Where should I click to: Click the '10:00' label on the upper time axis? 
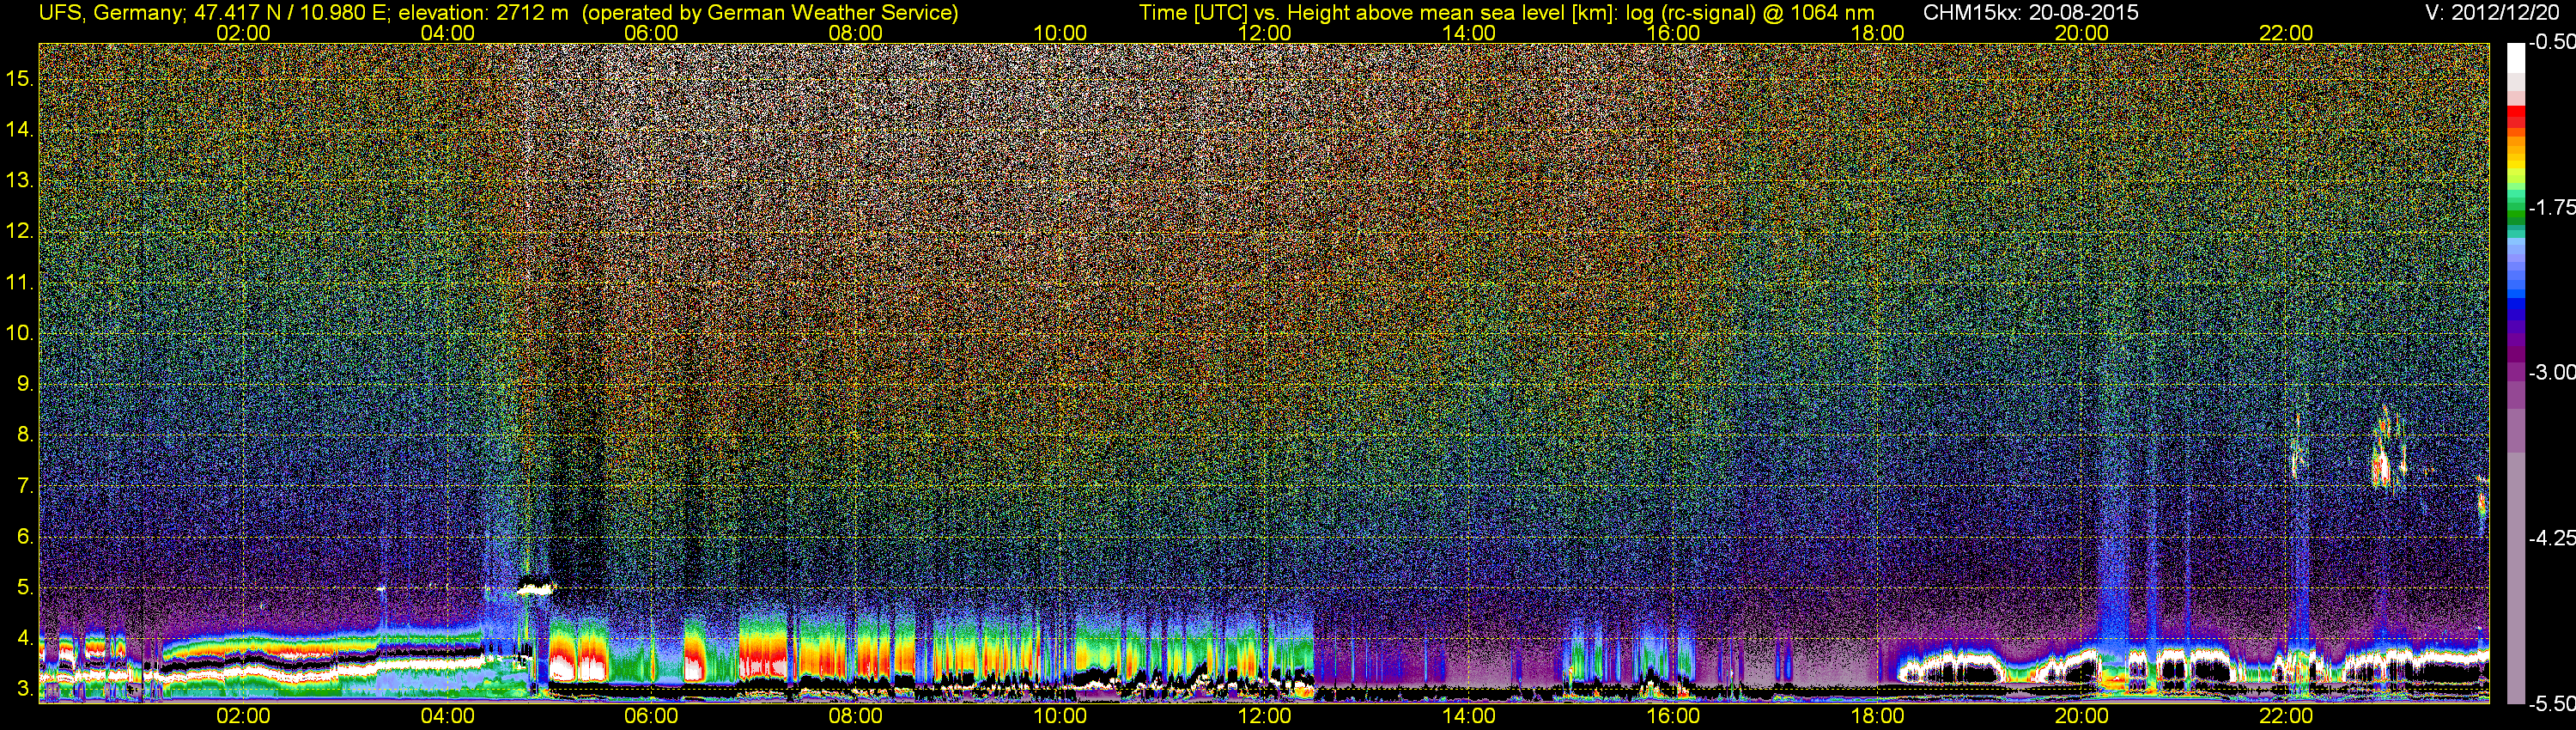click(1060, 33)
